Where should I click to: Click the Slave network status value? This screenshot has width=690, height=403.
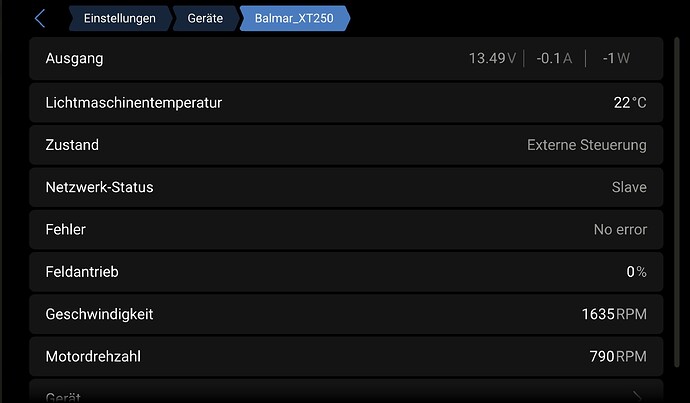click(629, 187)
